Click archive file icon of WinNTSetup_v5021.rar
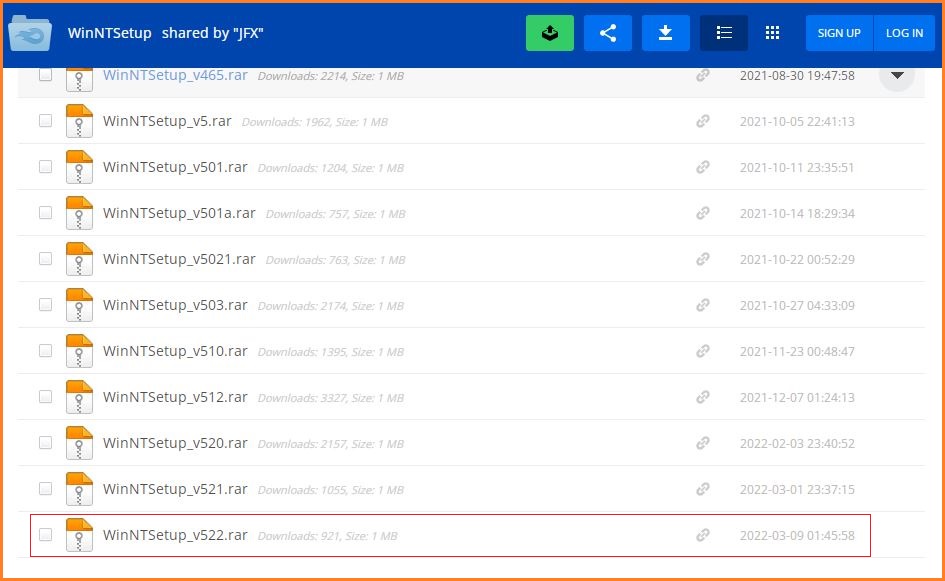The image size is (945, 581). point(79,259)
